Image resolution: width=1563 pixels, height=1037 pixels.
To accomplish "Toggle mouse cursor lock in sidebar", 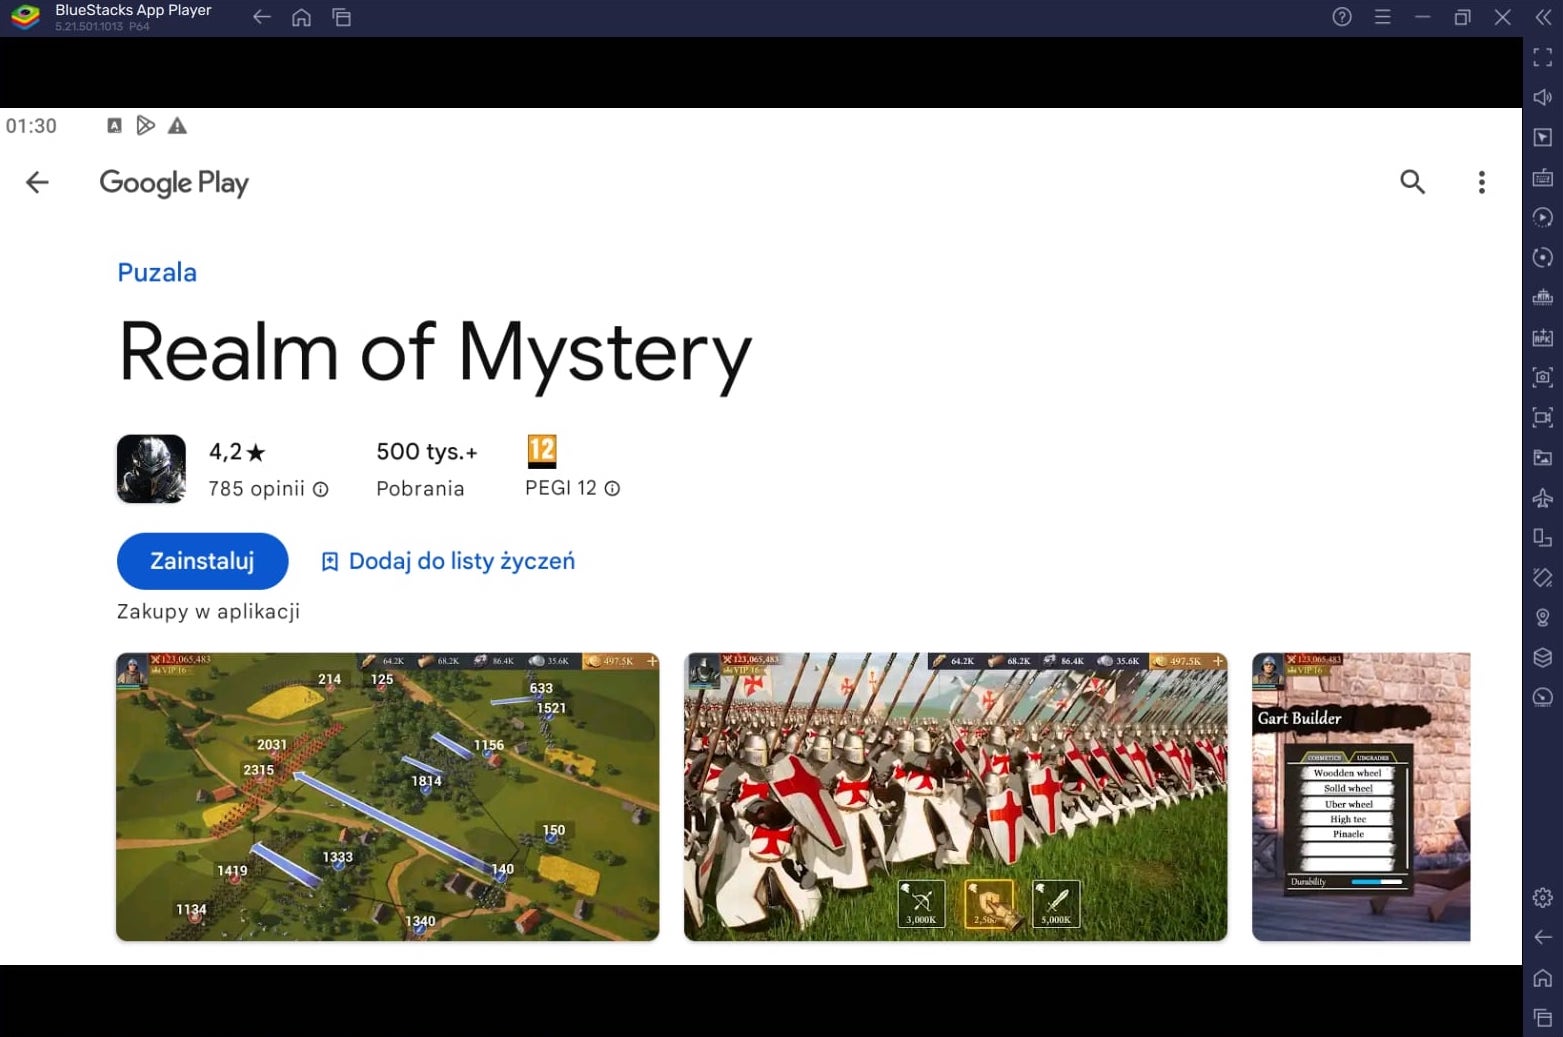I will [1542, 137].
